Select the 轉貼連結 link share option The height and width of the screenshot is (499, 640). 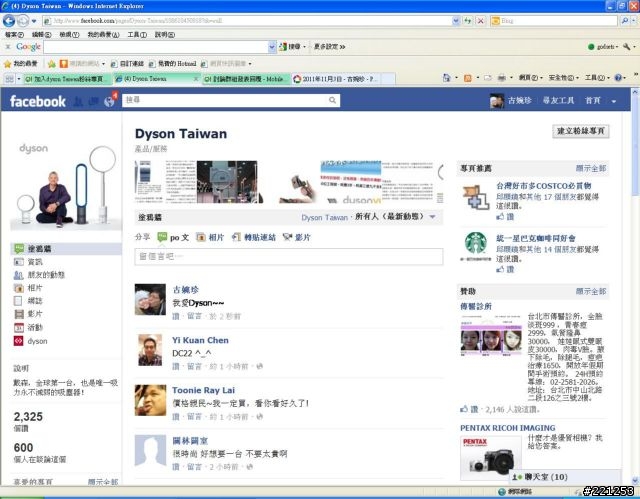(x=253, y=237)
